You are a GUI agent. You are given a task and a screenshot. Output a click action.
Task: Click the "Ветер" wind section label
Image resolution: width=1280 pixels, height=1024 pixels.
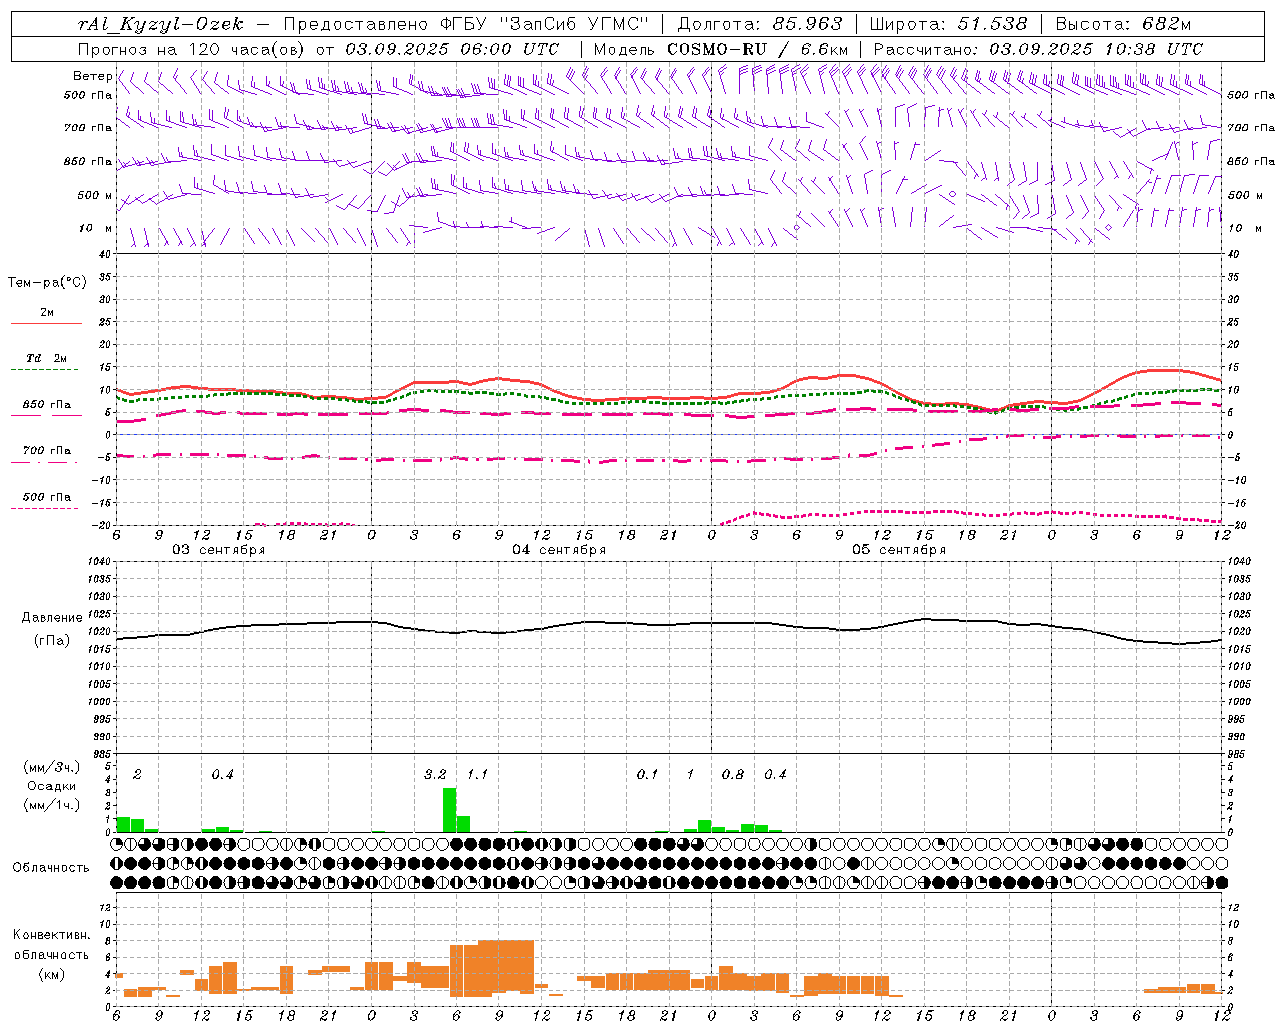click(92, 76)
